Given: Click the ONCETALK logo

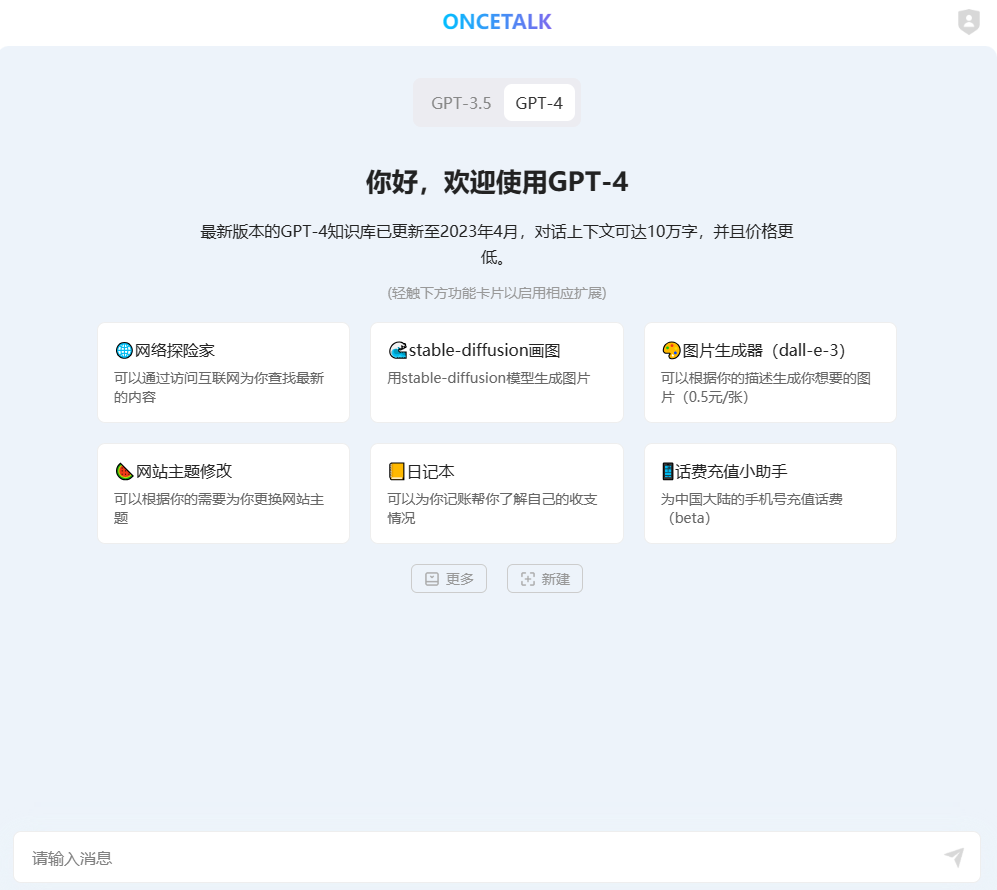Looking at the screenshot, I should pyautogui.click(x=497, y=22).
